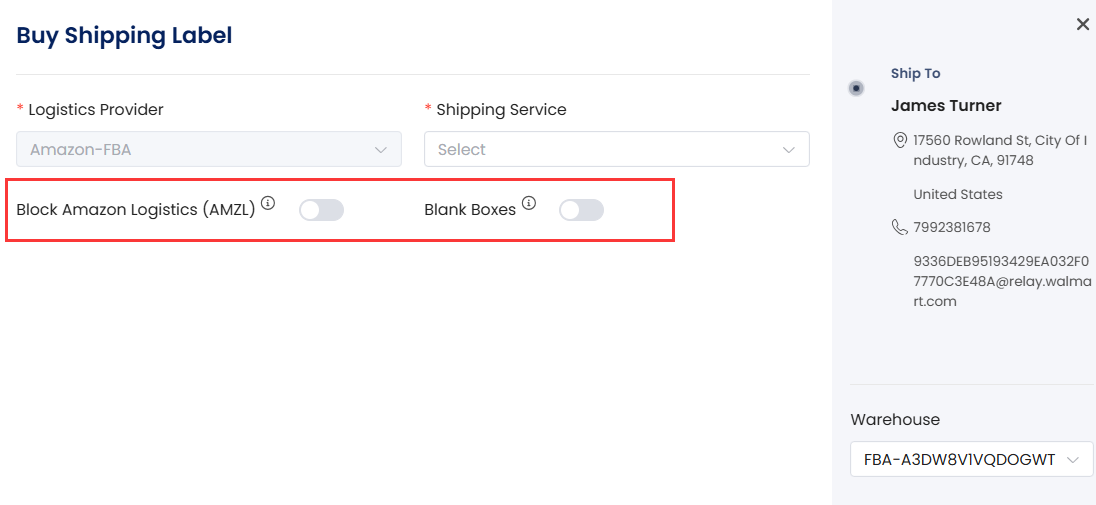Click the location pin icon by address
Viewport: 1096px width, 505px height.
900,141
